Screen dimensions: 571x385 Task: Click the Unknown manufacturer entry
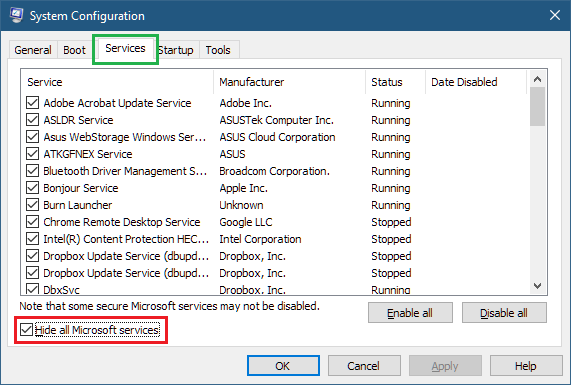[x=241, y=205]
